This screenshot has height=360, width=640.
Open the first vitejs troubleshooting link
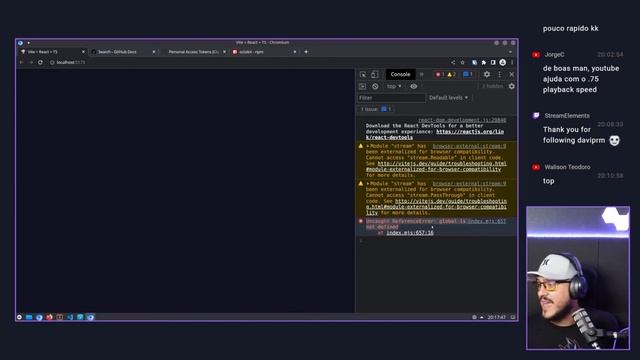coord(436,166)
